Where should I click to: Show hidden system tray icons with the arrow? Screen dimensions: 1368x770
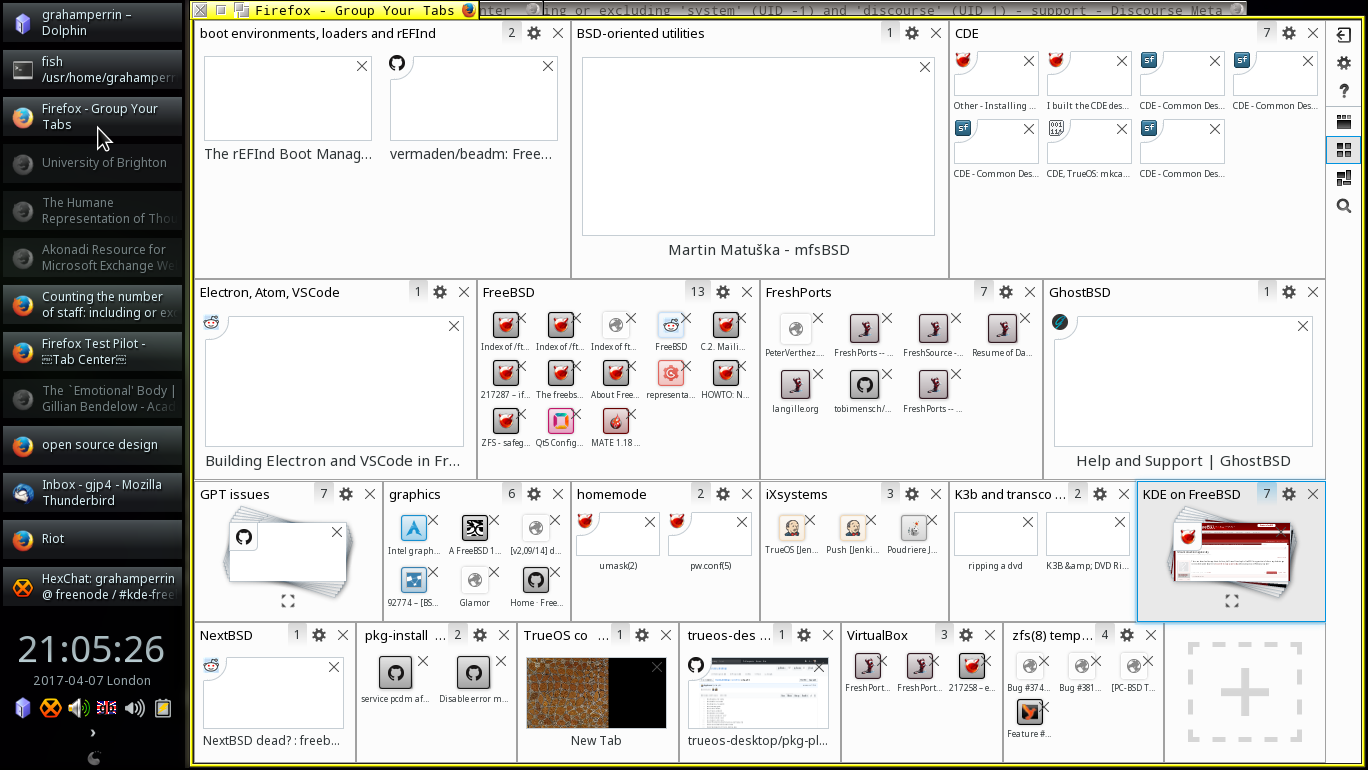pos(93,733)
